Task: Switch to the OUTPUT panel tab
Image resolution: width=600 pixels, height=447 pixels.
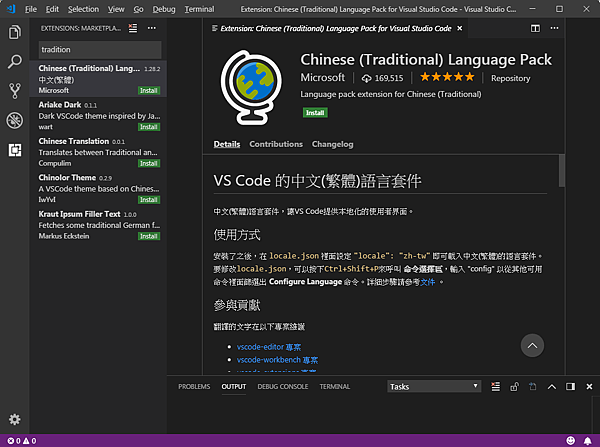Action: pos(234,387)
